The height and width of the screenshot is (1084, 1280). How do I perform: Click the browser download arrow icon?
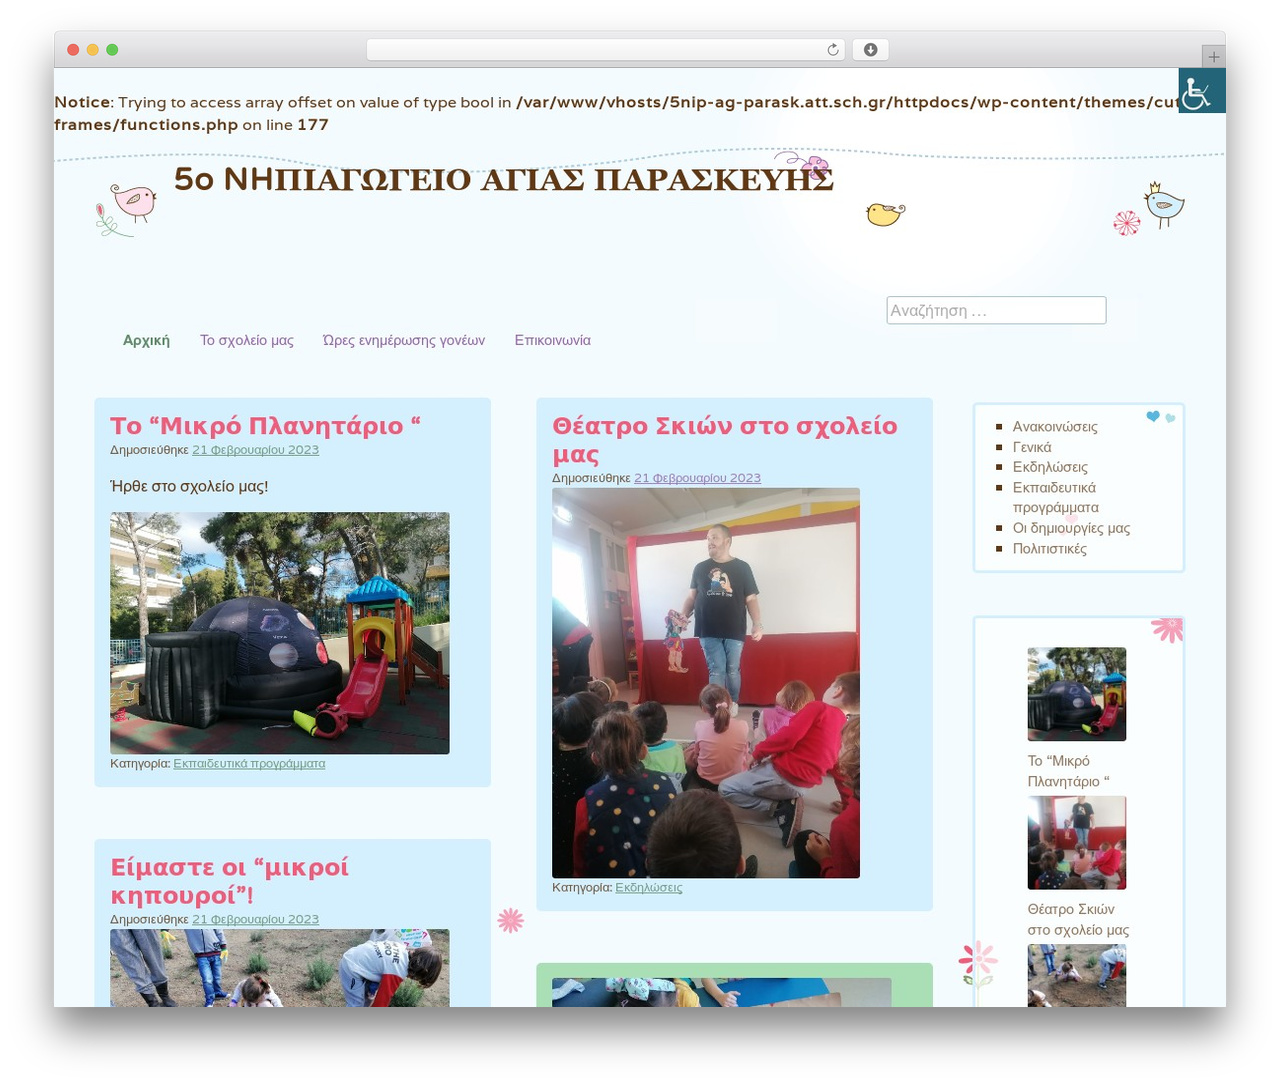[870, 50]
